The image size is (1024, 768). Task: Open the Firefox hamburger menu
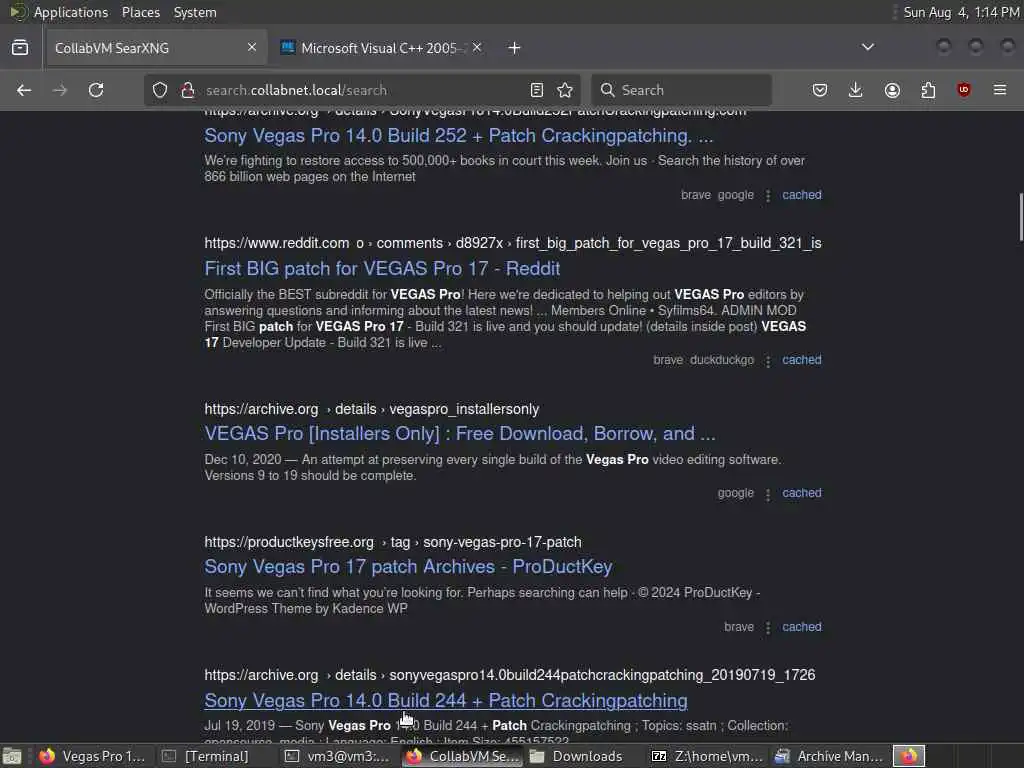[1000, 90]
